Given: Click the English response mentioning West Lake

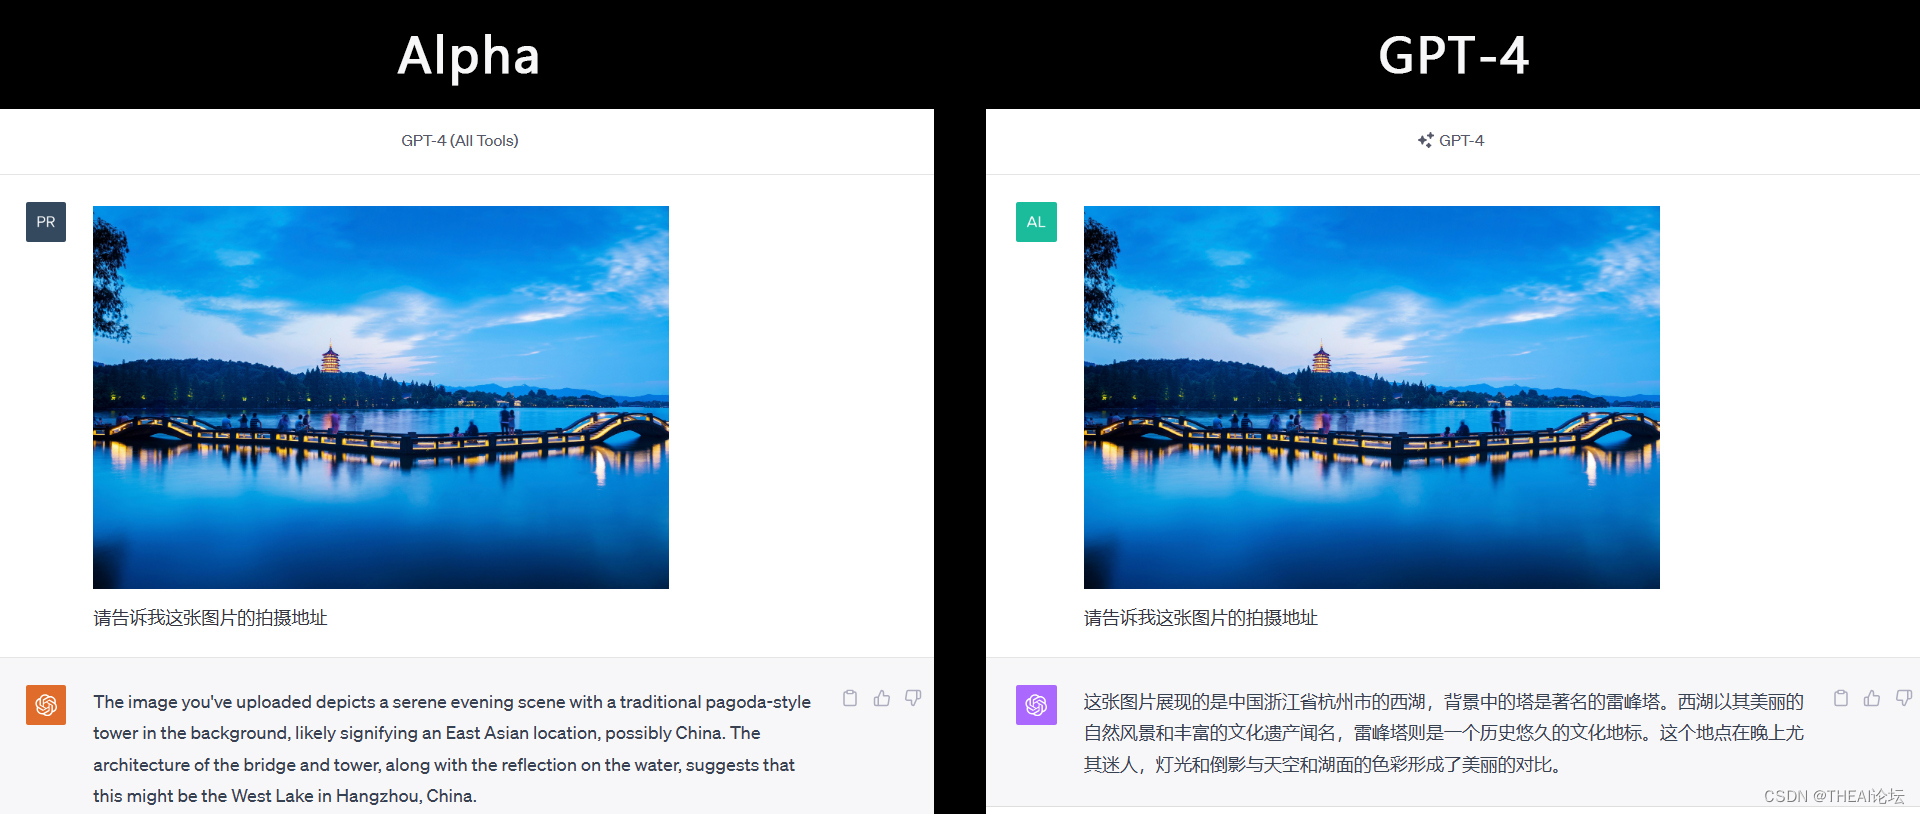Looking at the screenshot, I should tap(452, 749).
